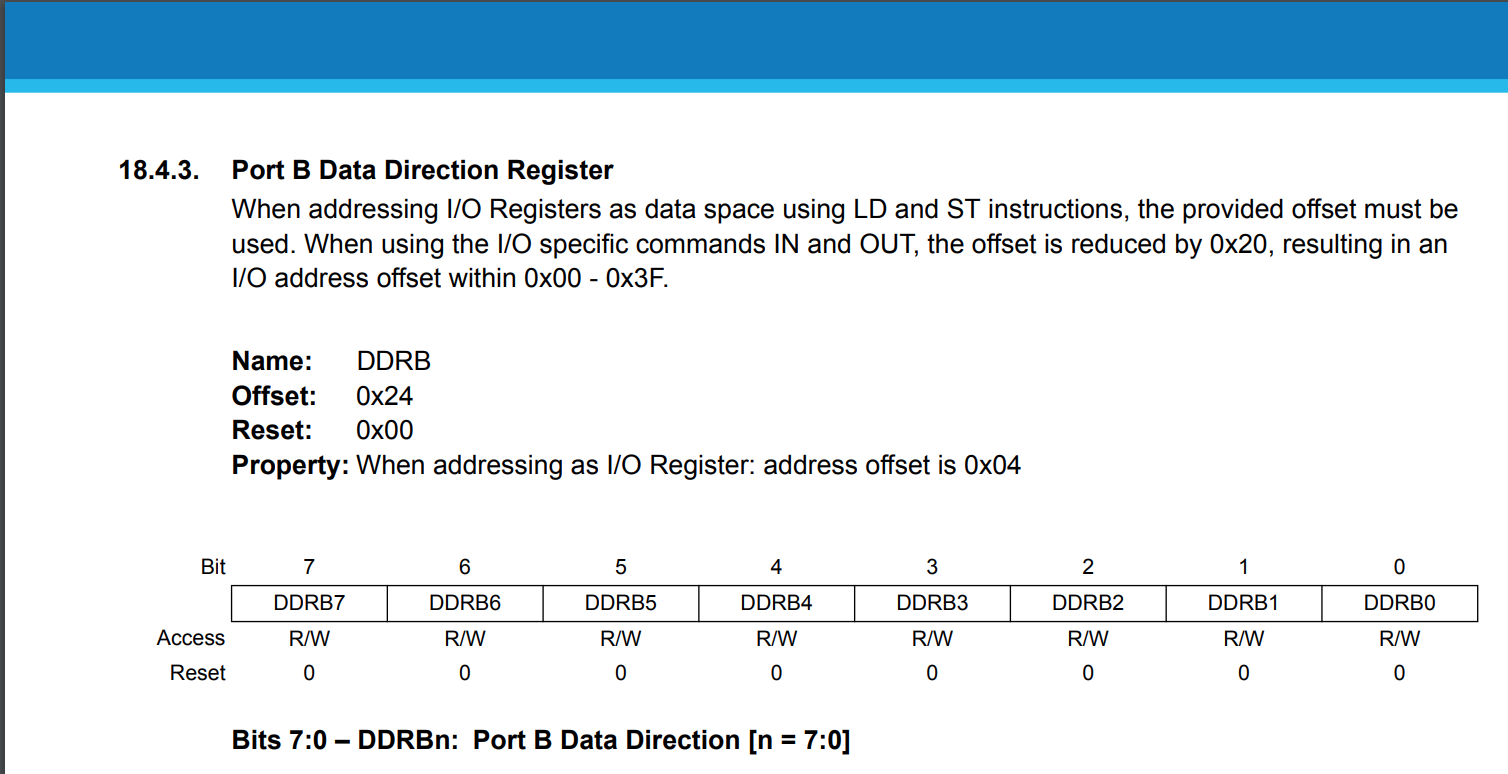Image resolution: width=1508 pixels, height=774 pixels.
Task: Click the Bits 7:0 – DDRBn description heading
Action: (541, 740)
